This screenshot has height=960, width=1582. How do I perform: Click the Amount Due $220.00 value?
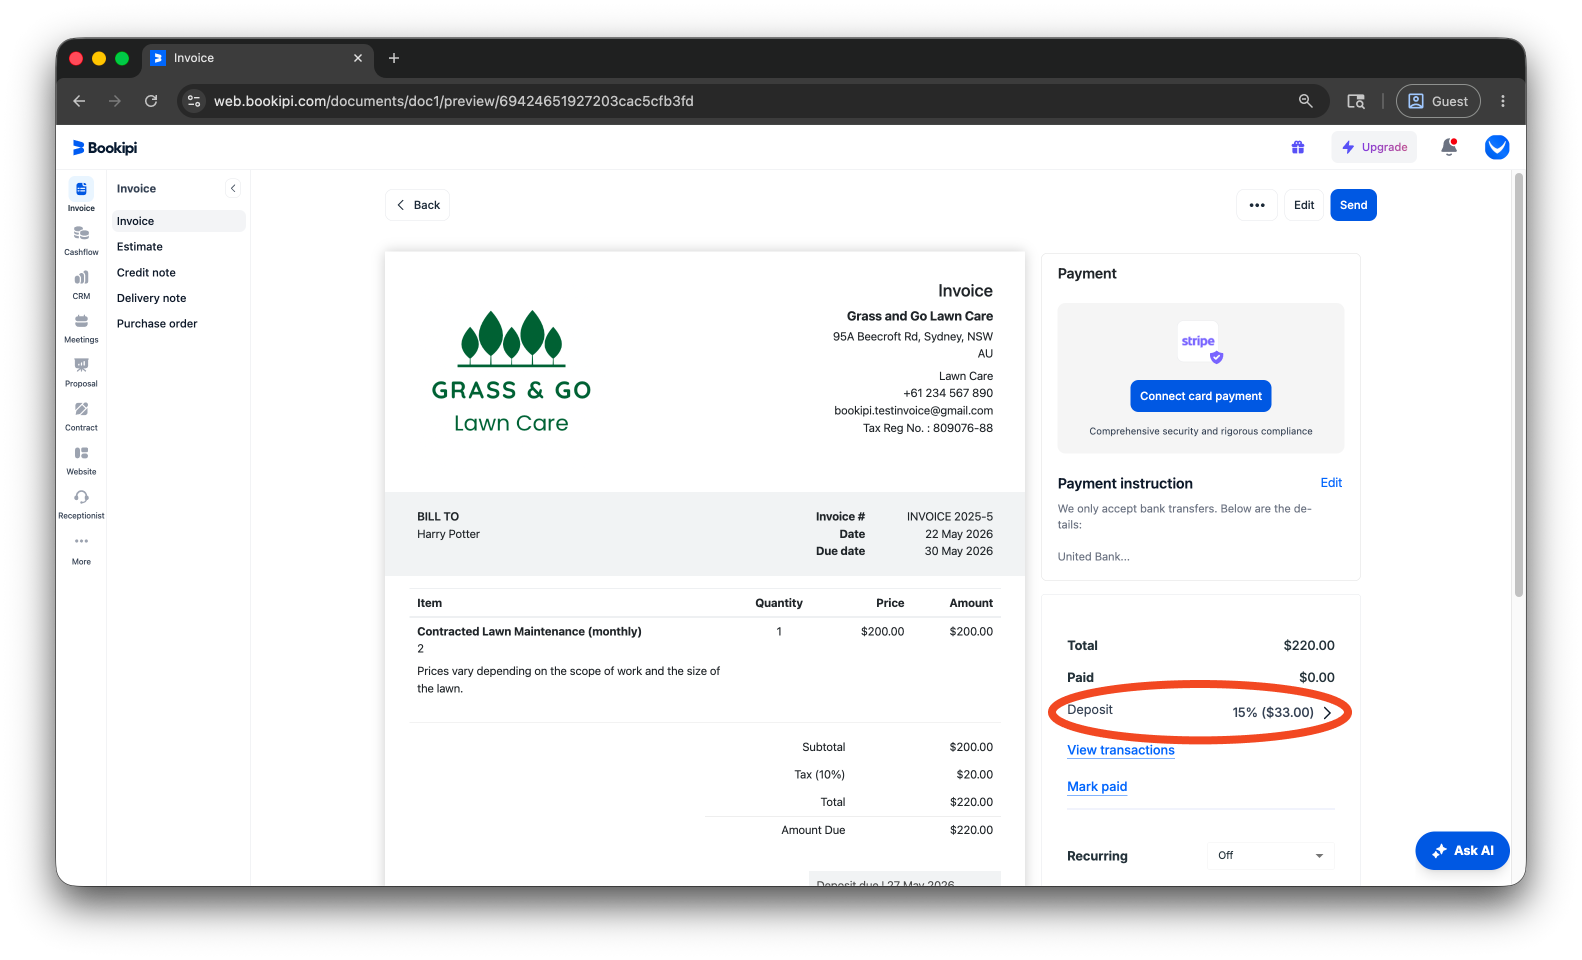[971, 830]
